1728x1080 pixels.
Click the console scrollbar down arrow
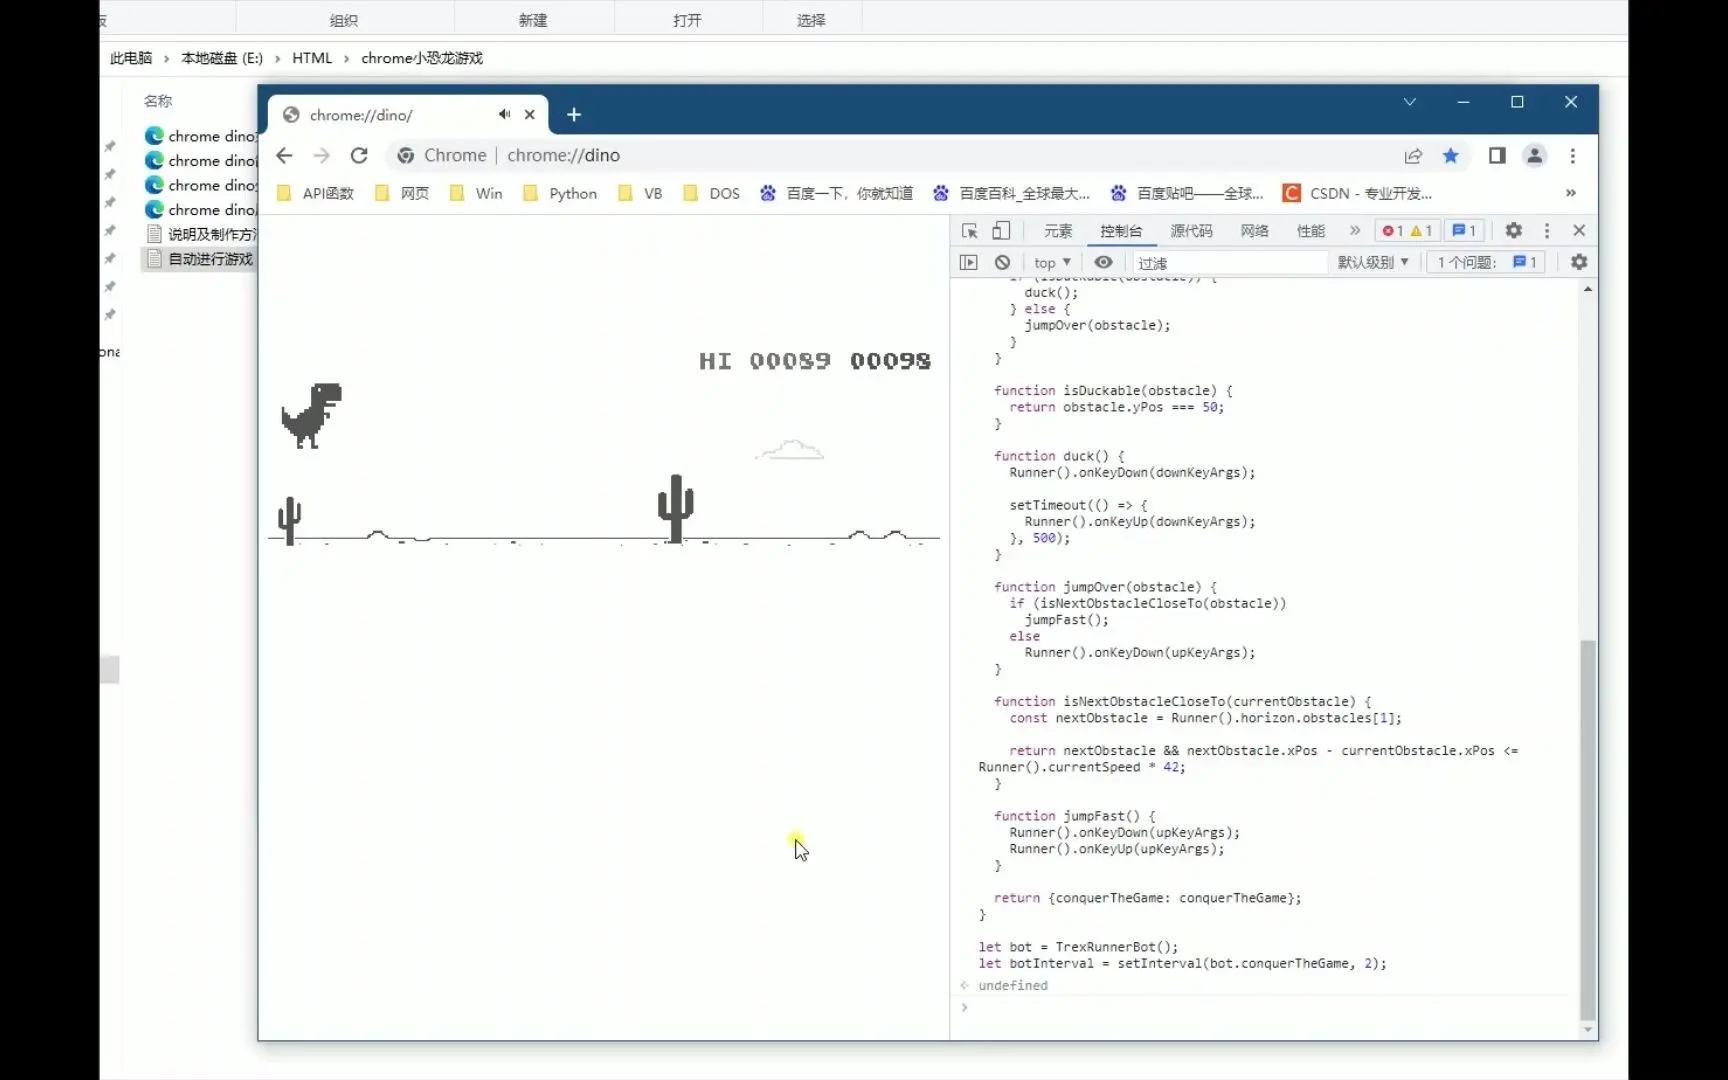click(1588, 1029)
